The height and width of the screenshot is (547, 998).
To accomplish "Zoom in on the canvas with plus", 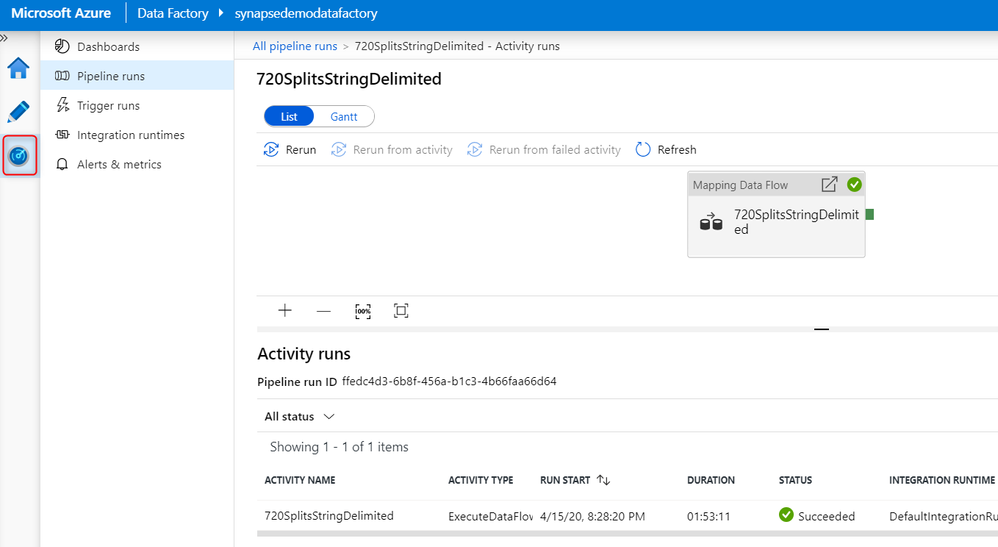I will pos(285,311).
